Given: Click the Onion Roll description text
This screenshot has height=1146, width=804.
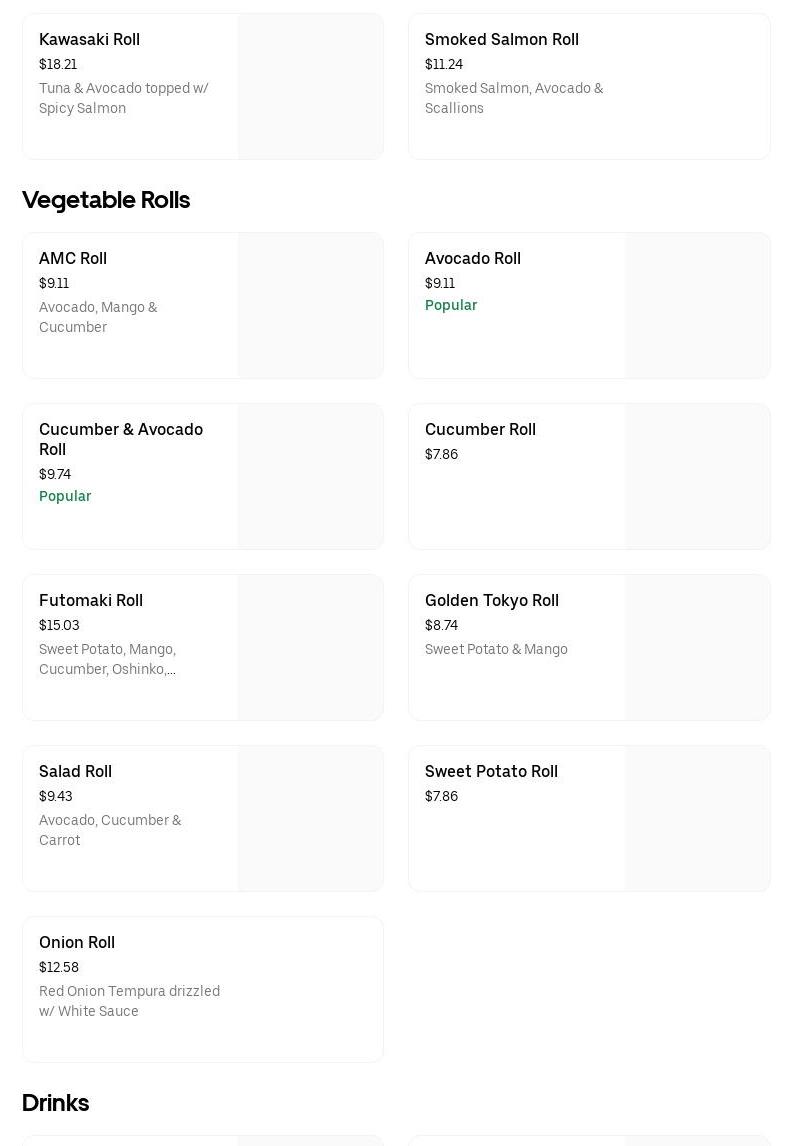Looking at the screenshot, I should click(129, 1001).
